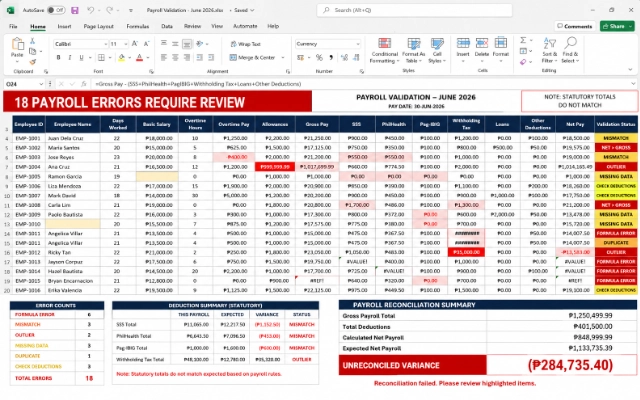Expand the Name Box dropdown for O24
The width and height of the screenshot is (640, 400).
click(41, 84)
